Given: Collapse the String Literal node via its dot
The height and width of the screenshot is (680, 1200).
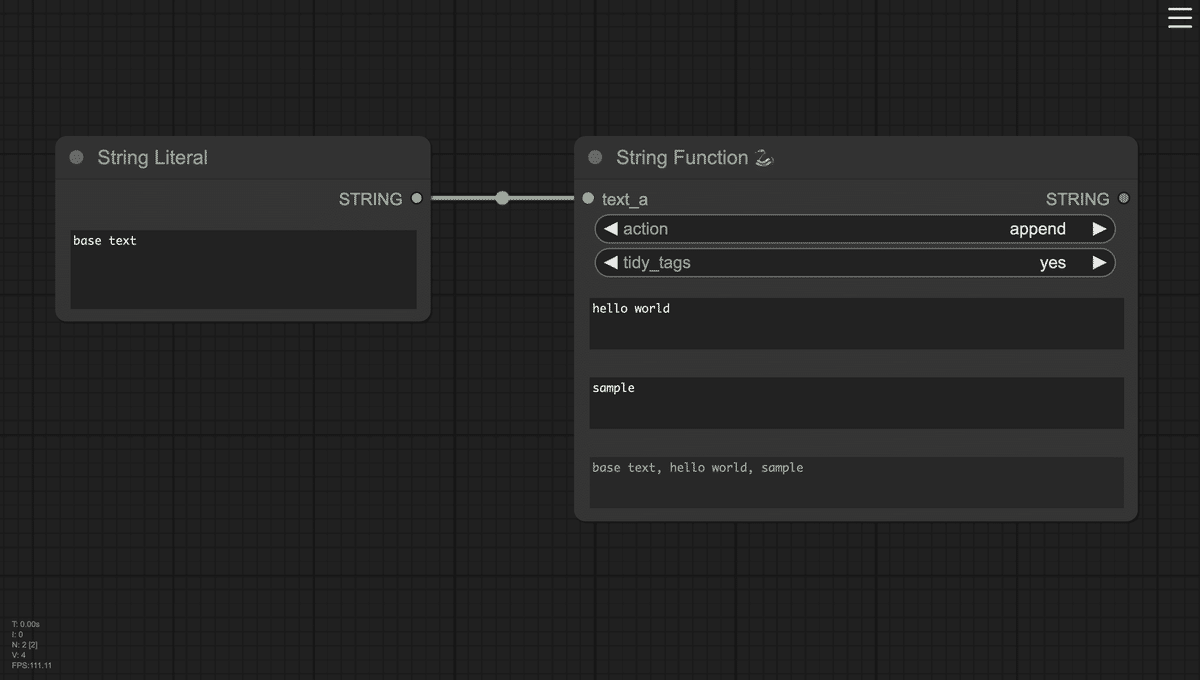Looking at the screenshot, I should click(x=77, y=157).
